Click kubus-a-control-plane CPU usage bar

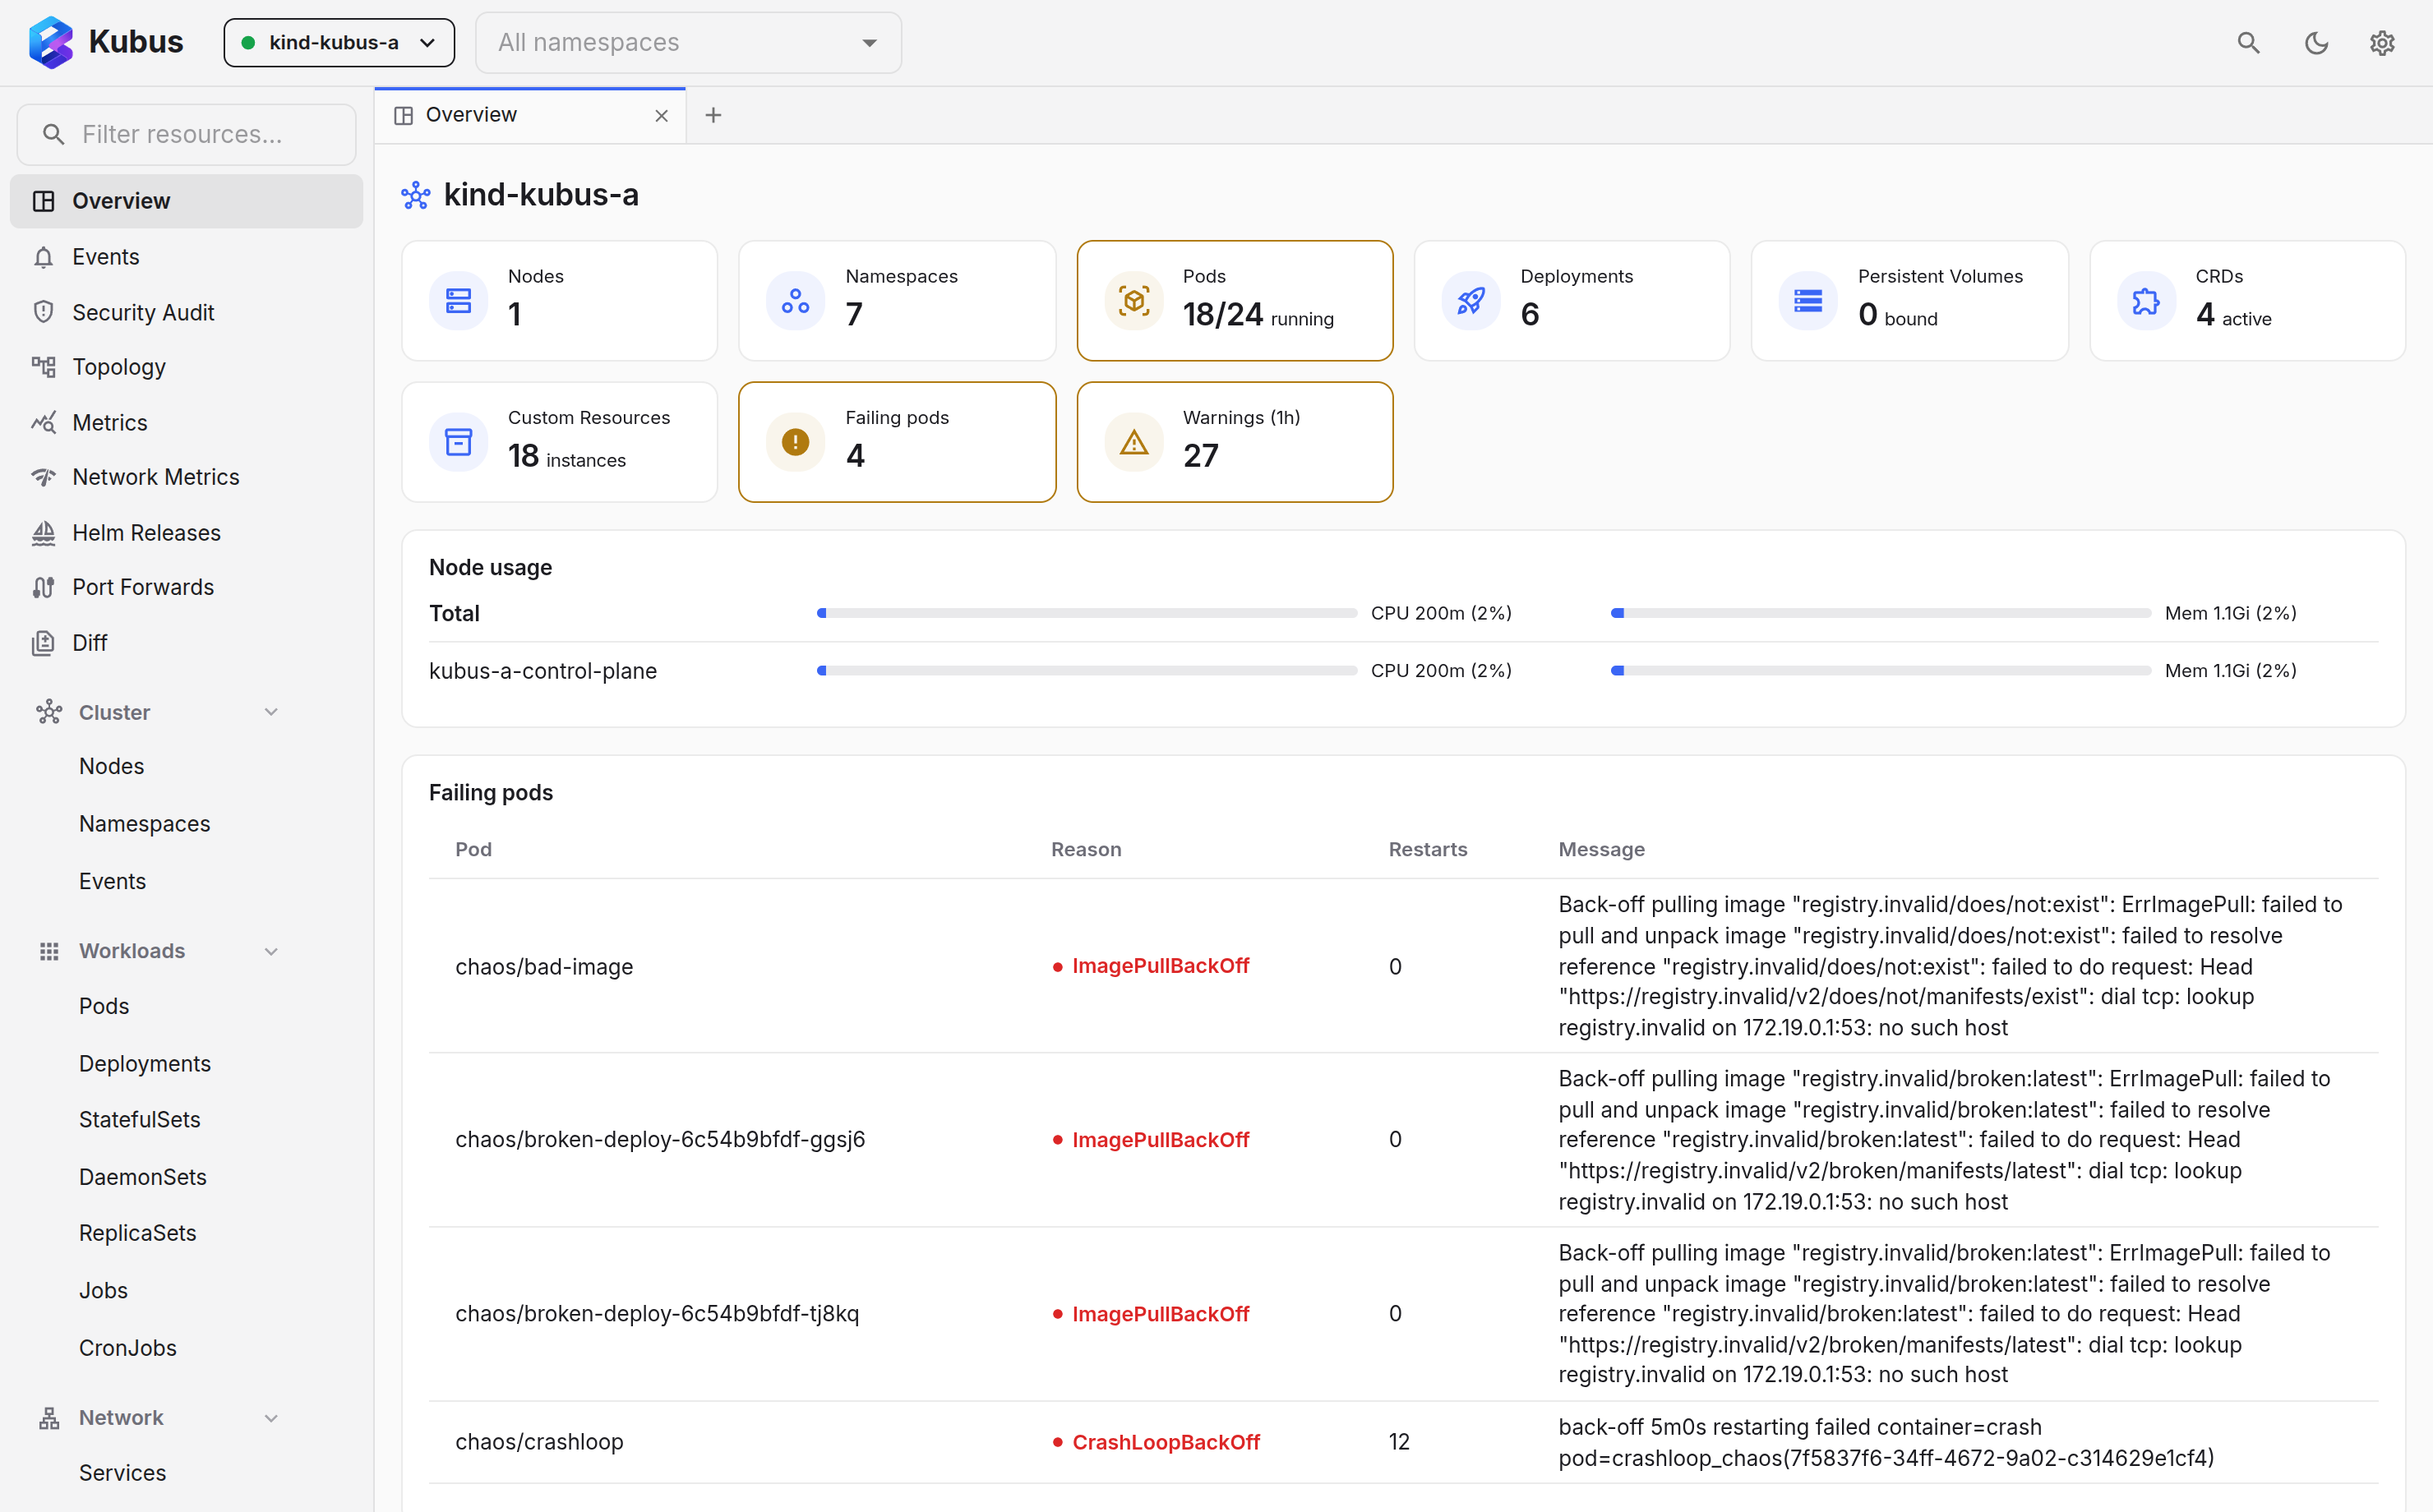click(x=1087, y=671)
